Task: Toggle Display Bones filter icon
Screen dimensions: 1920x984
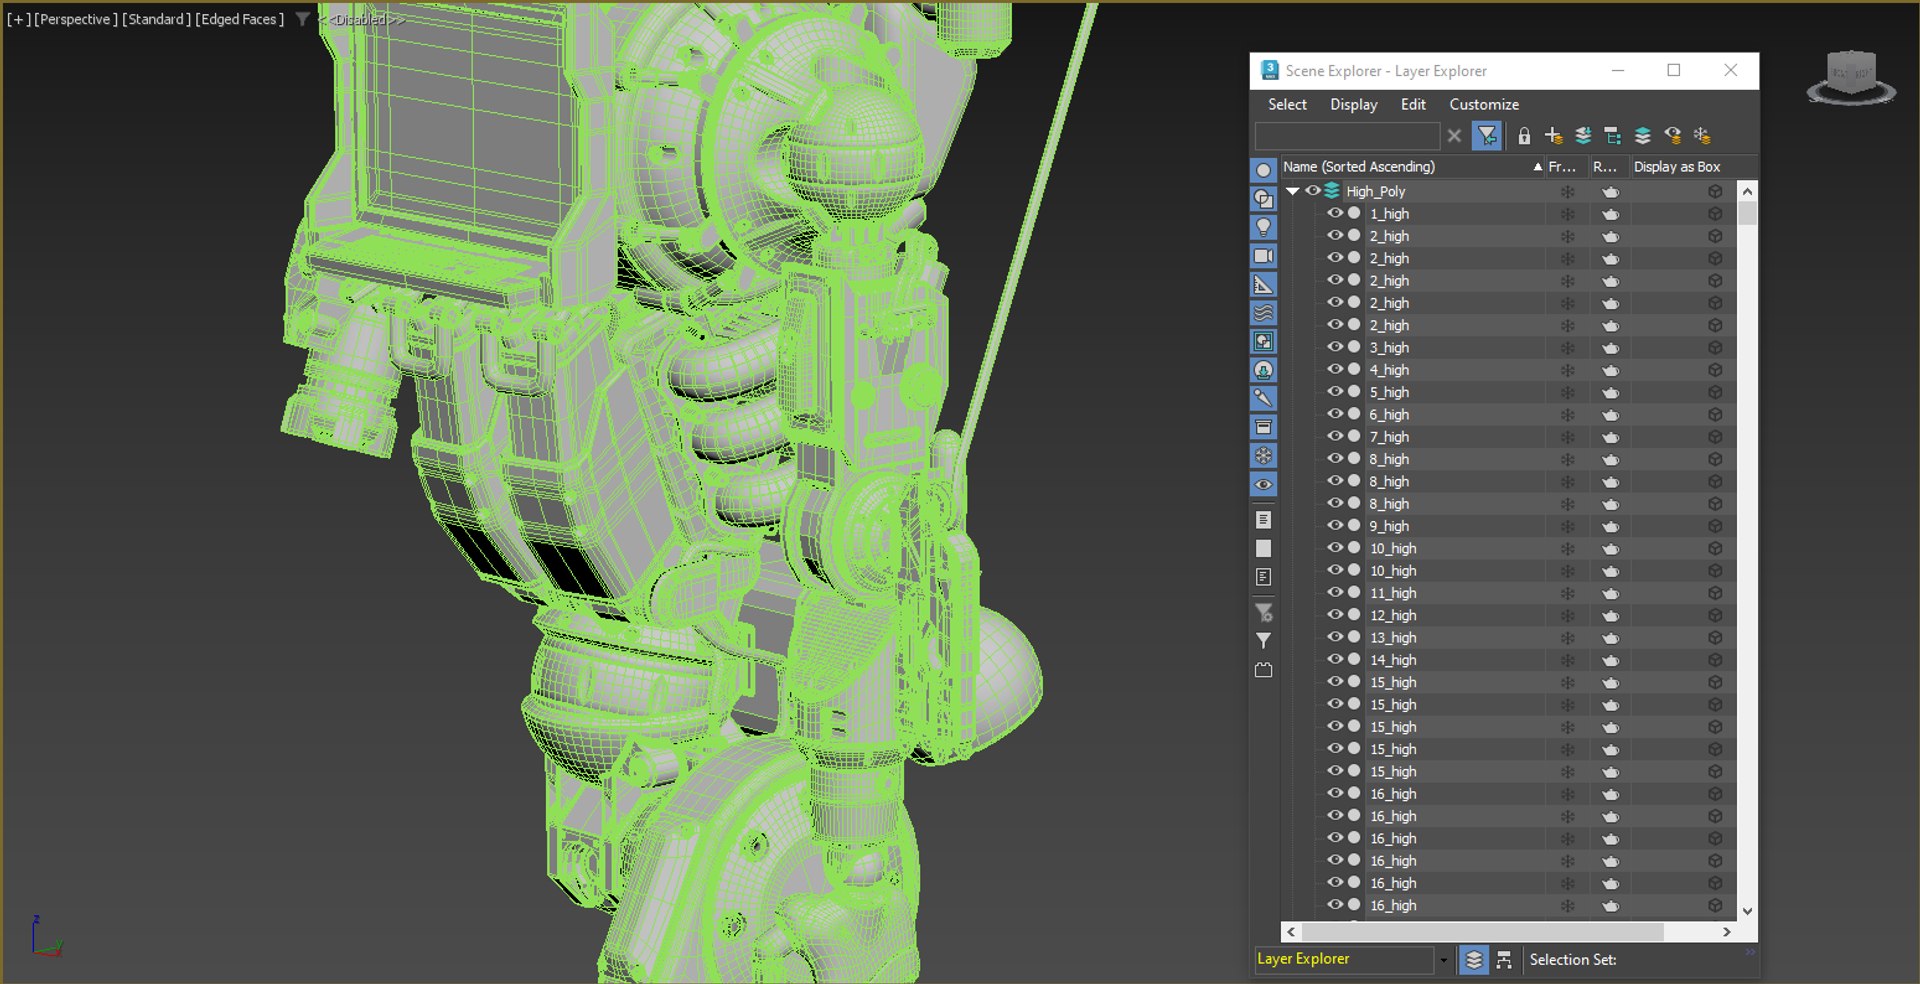Action: coord(1263,398)
